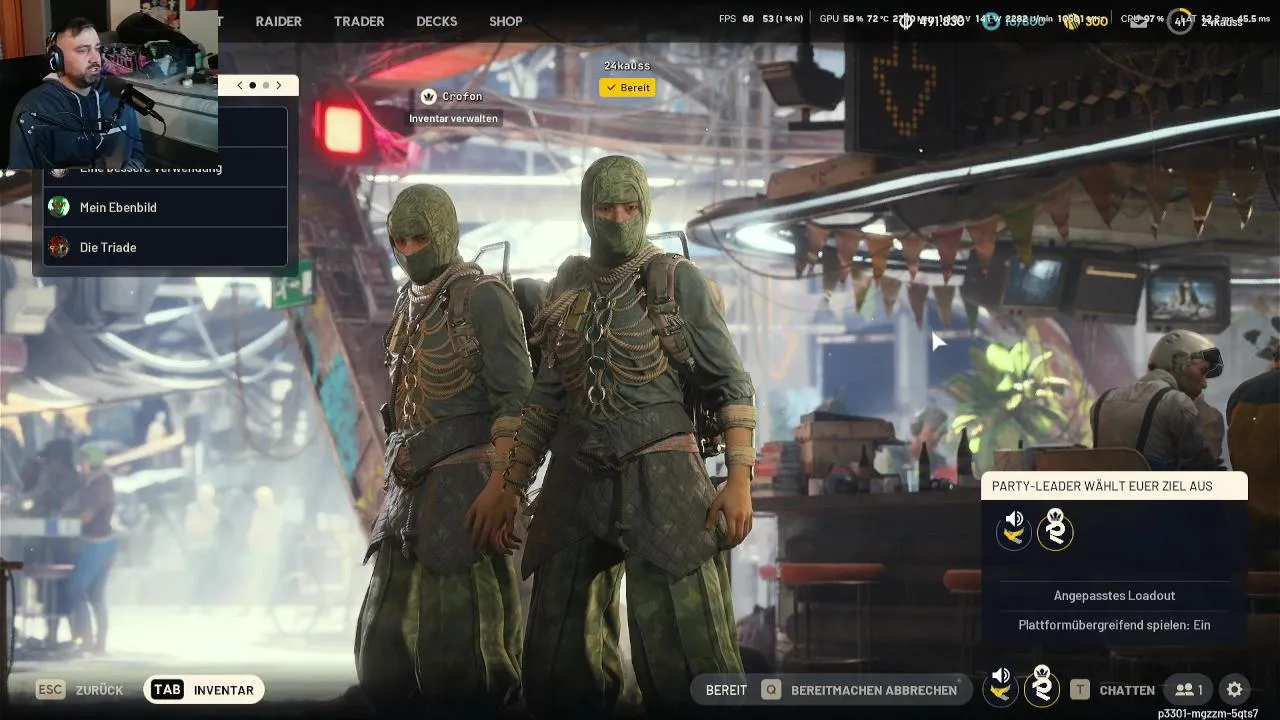Click the Crofon player name

pyautogui.click(x=462, y=96)
